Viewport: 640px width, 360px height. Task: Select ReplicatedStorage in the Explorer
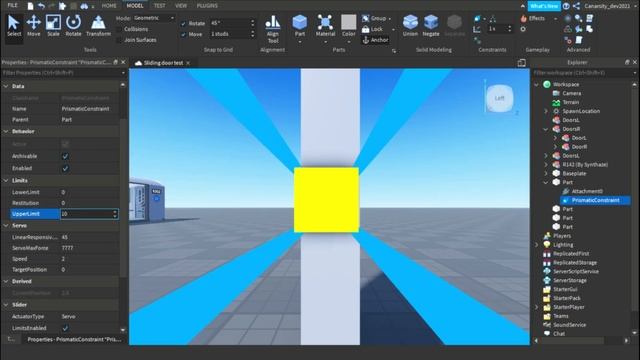575,262
